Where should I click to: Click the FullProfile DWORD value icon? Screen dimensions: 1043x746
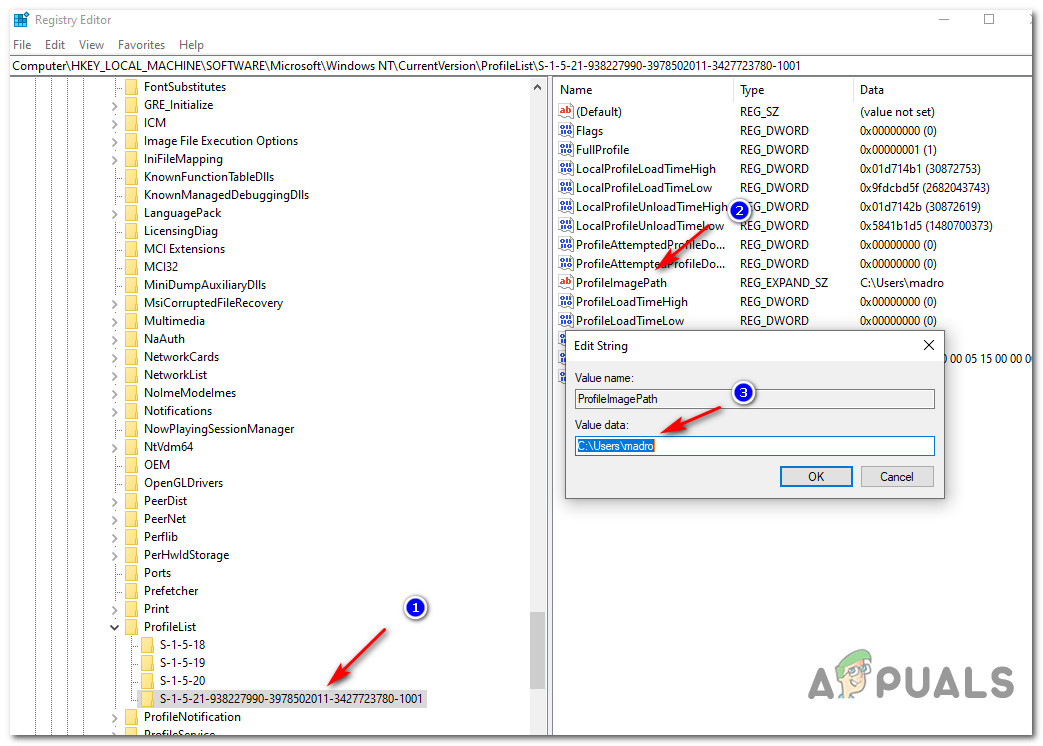click(565, 150)
